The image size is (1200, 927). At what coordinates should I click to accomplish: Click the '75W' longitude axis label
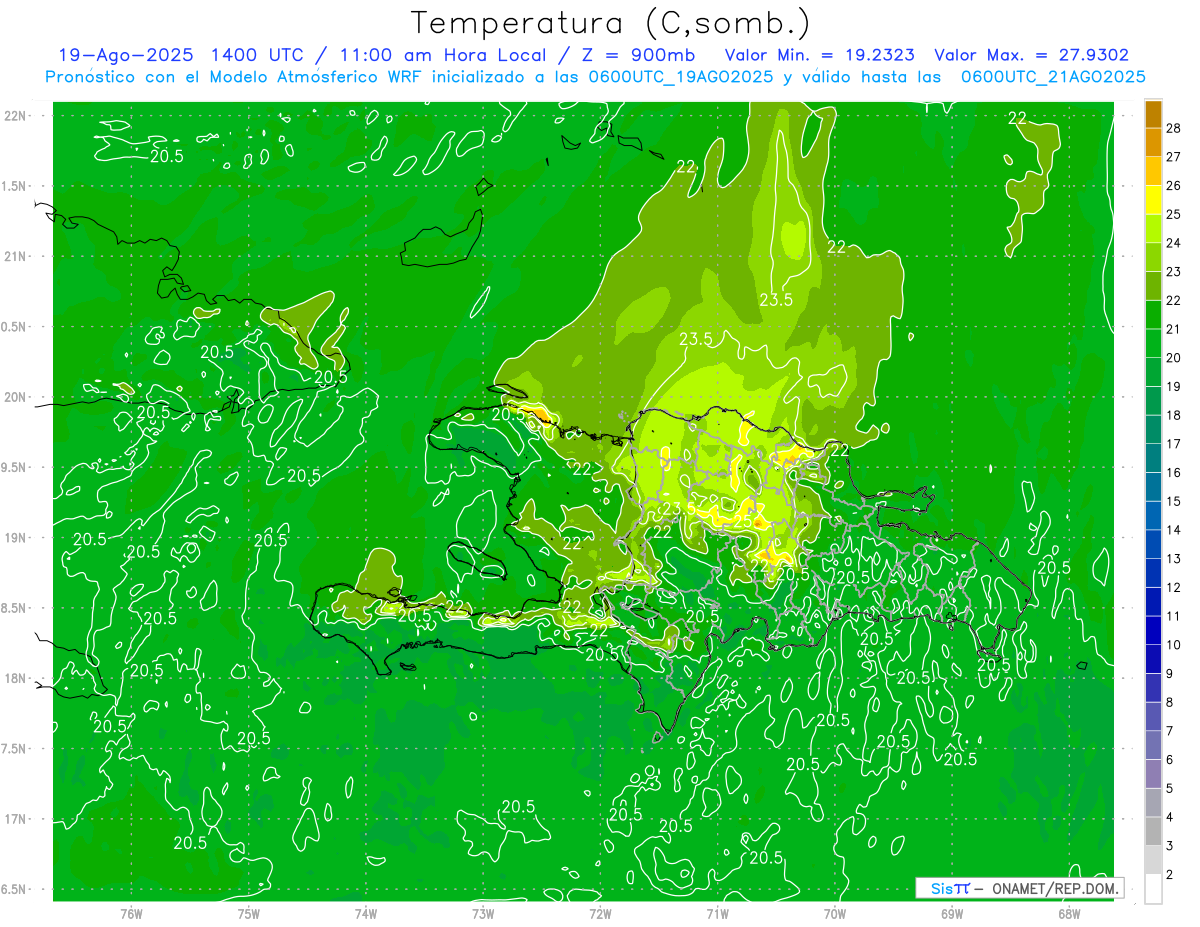pos(249,913)
